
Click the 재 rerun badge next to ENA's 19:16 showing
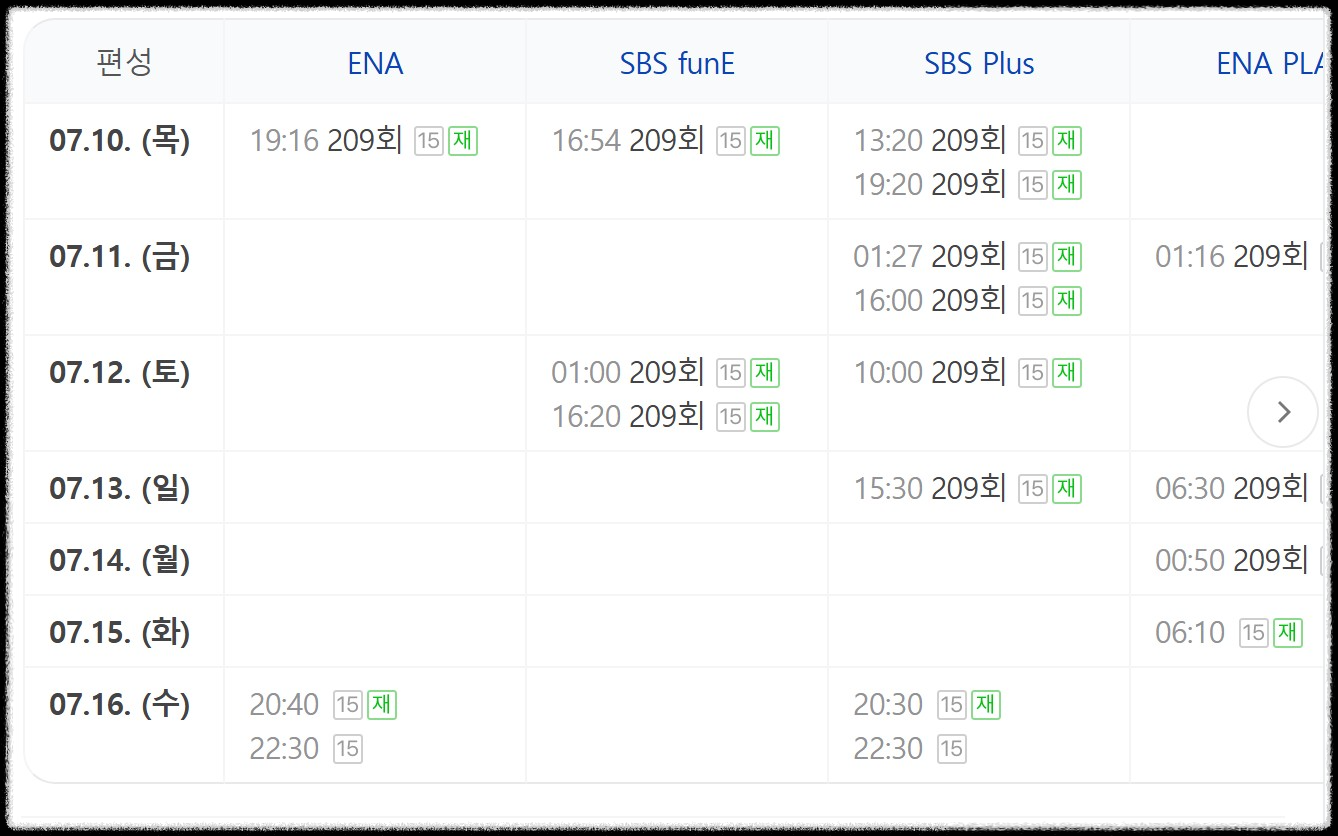pyautogui.click(x=462, y=141)
